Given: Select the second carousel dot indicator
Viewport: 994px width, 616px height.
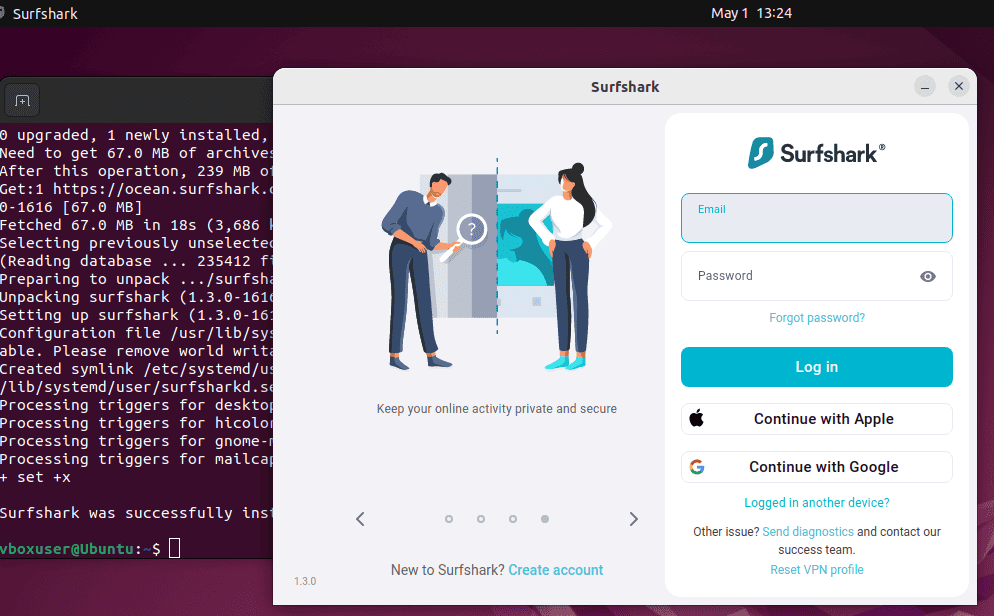Looking at the screenshot, I should [x=481, y=519].
